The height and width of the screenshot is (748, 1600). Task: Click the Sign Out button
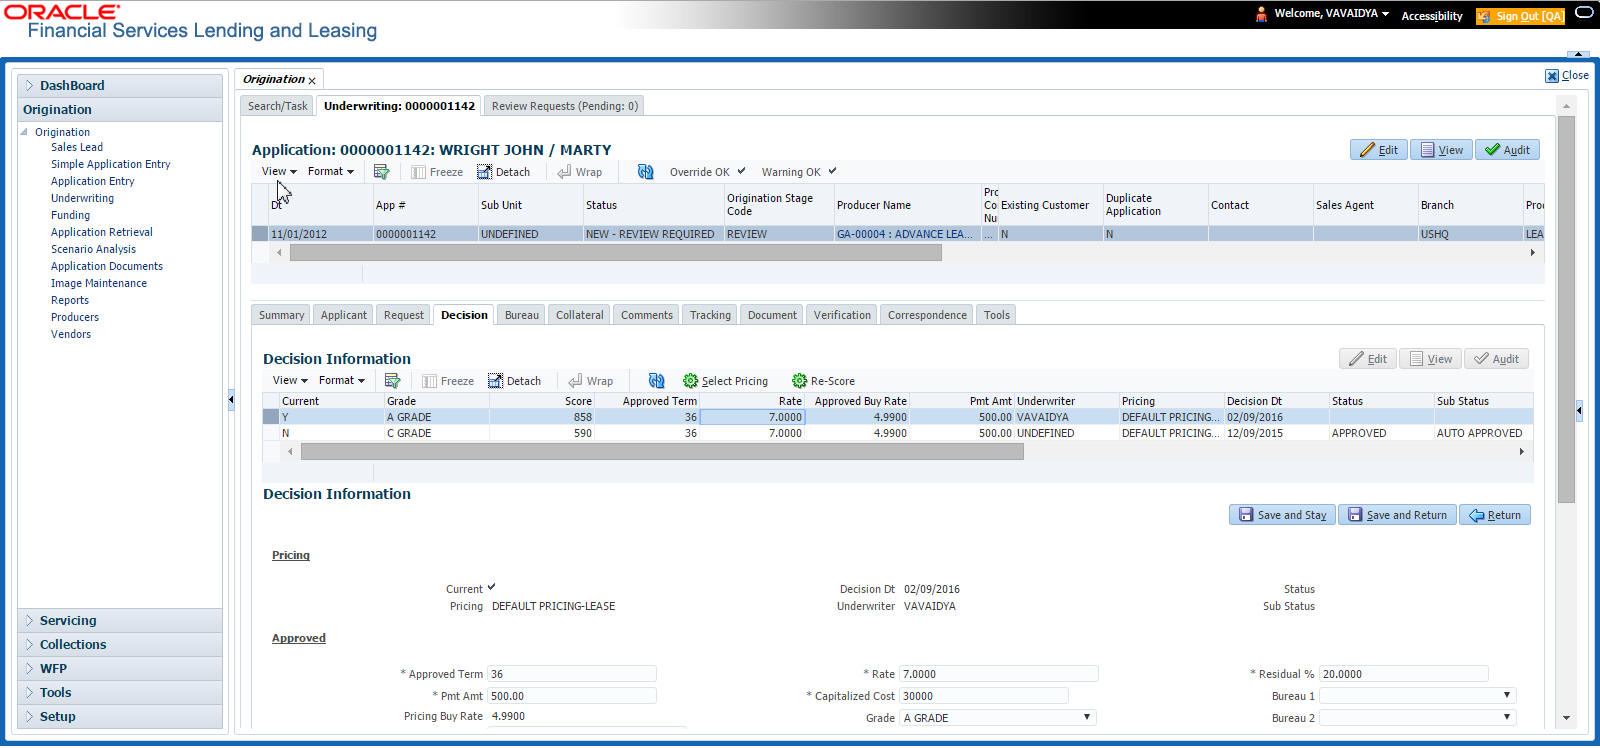(x=1521, y=16)
